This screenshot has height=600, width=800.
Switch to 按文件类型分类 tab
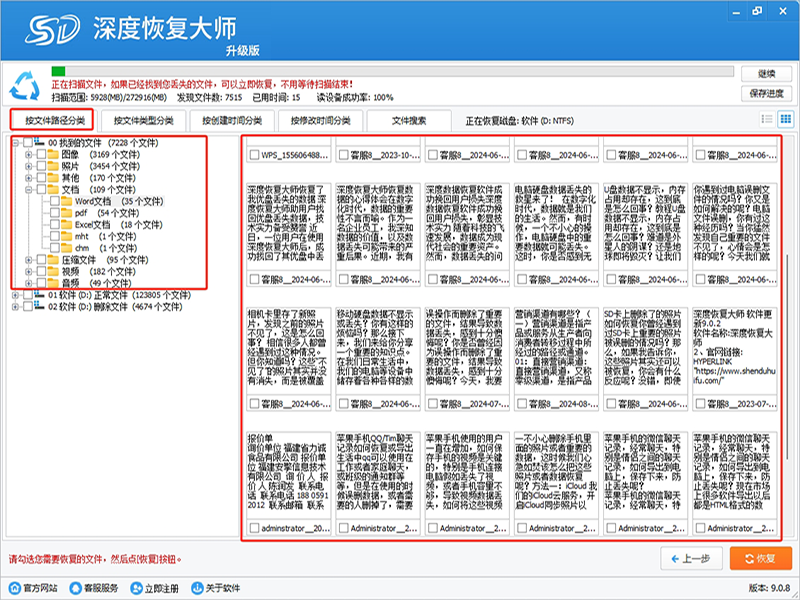click(141, 120)
